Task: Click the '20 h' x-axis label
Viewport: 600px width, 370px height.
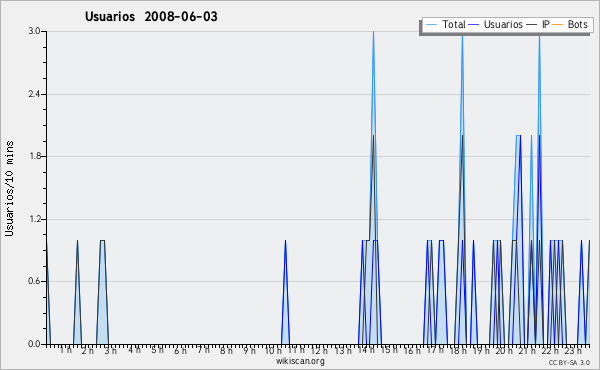Action: [x=504, y=350]
